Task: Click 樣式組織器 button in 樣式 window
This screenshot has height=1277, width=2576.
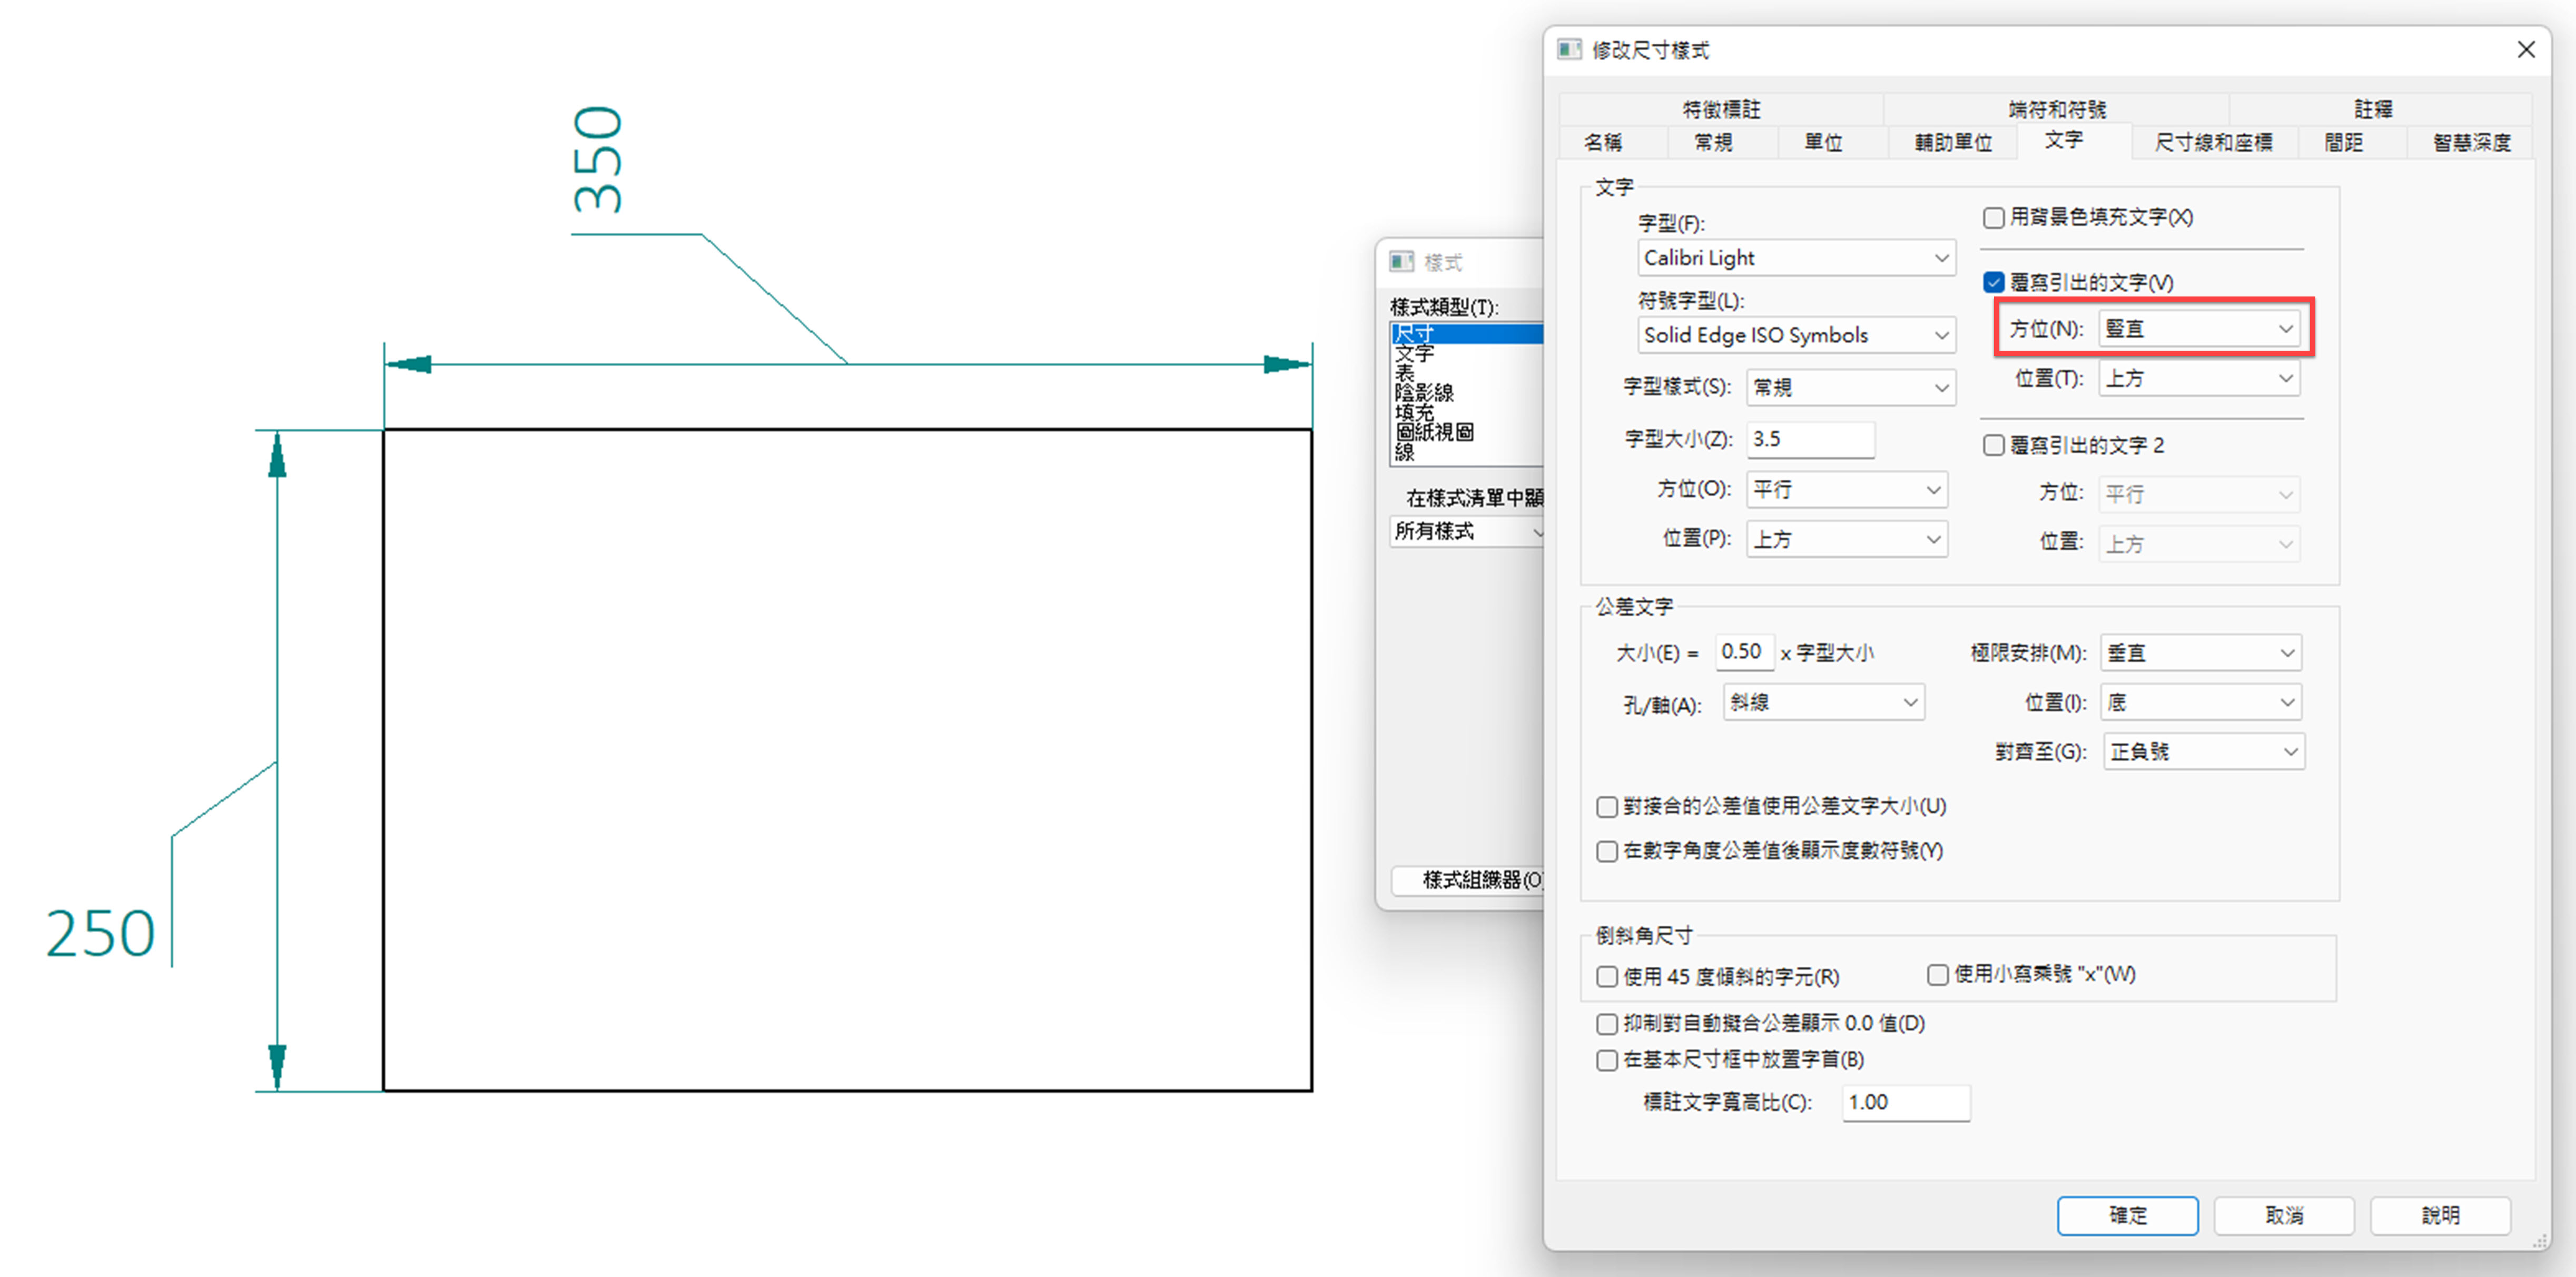Action: pyautogui.click(x=1468, y=880)
